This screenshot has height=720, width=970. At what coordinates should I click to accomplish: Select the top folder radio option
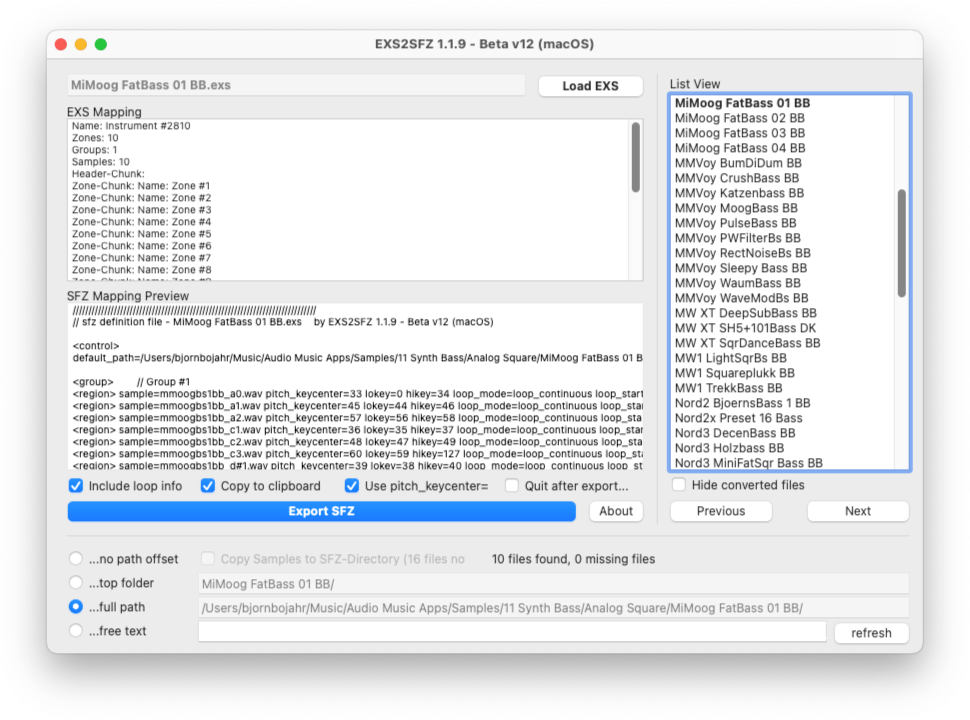tap(75, 583)
